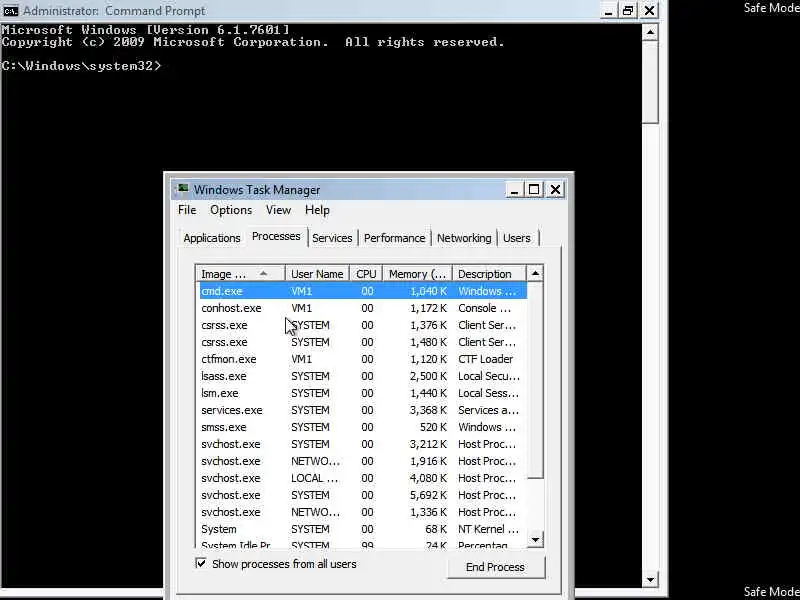Switch to the Services tab
Viewport: 800px width, 600px height.
332,238
